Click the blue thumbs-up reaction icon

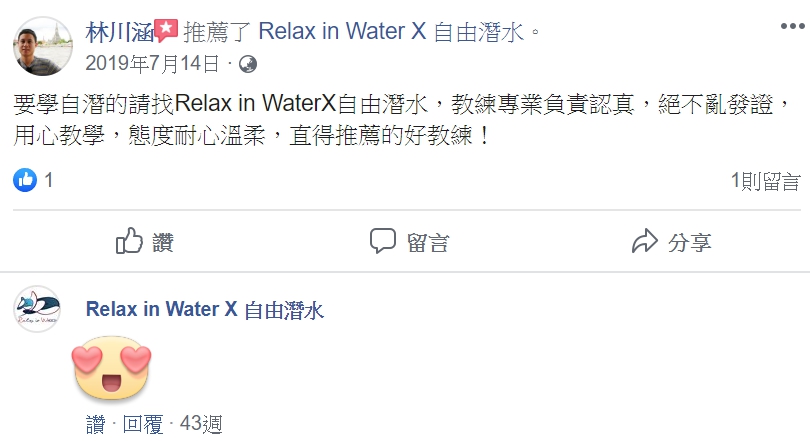(x=25, y=180)
